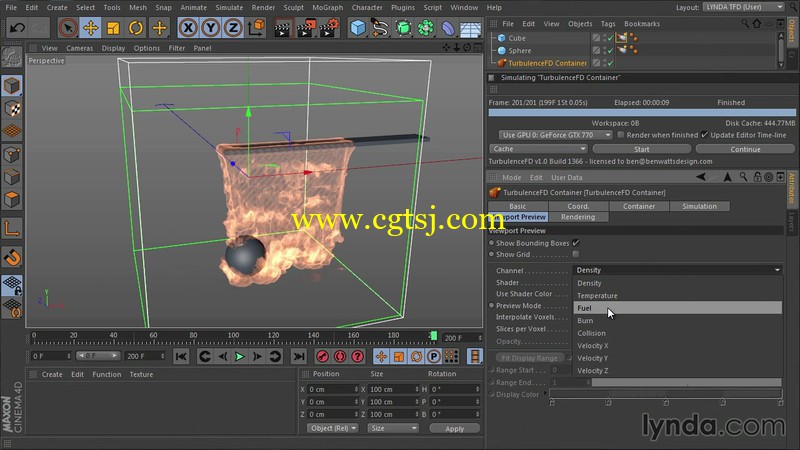The image size is (800, 450).
Task: Open the Layout dropdown LYNDA TFD
Action: coord(744,7)
